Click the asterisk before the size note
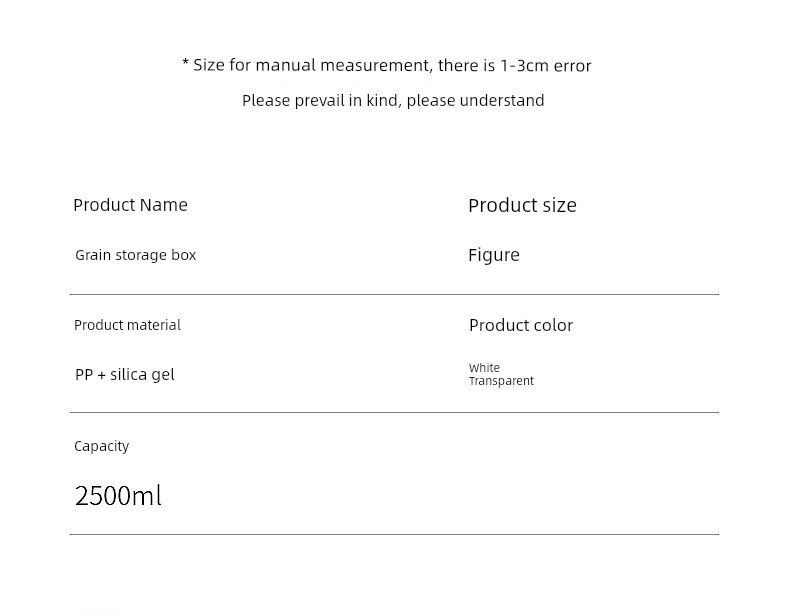Image resolution: width=790 pixels, height=616 pixels. [185, 64]
